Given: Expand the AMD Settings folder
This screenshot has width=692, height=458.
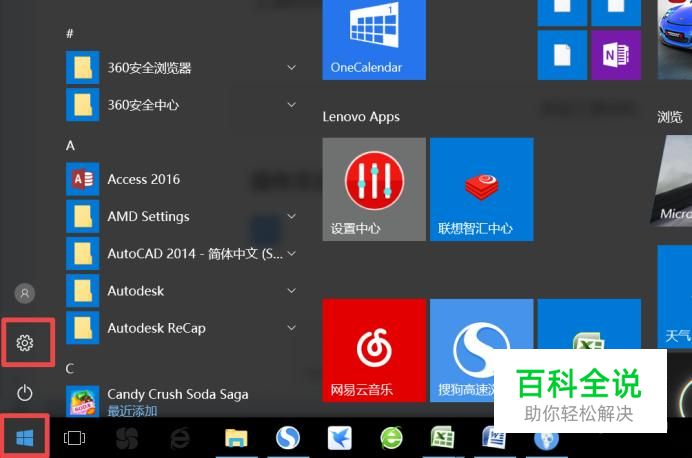Looking at the screenshot, I should pos(291,216).
